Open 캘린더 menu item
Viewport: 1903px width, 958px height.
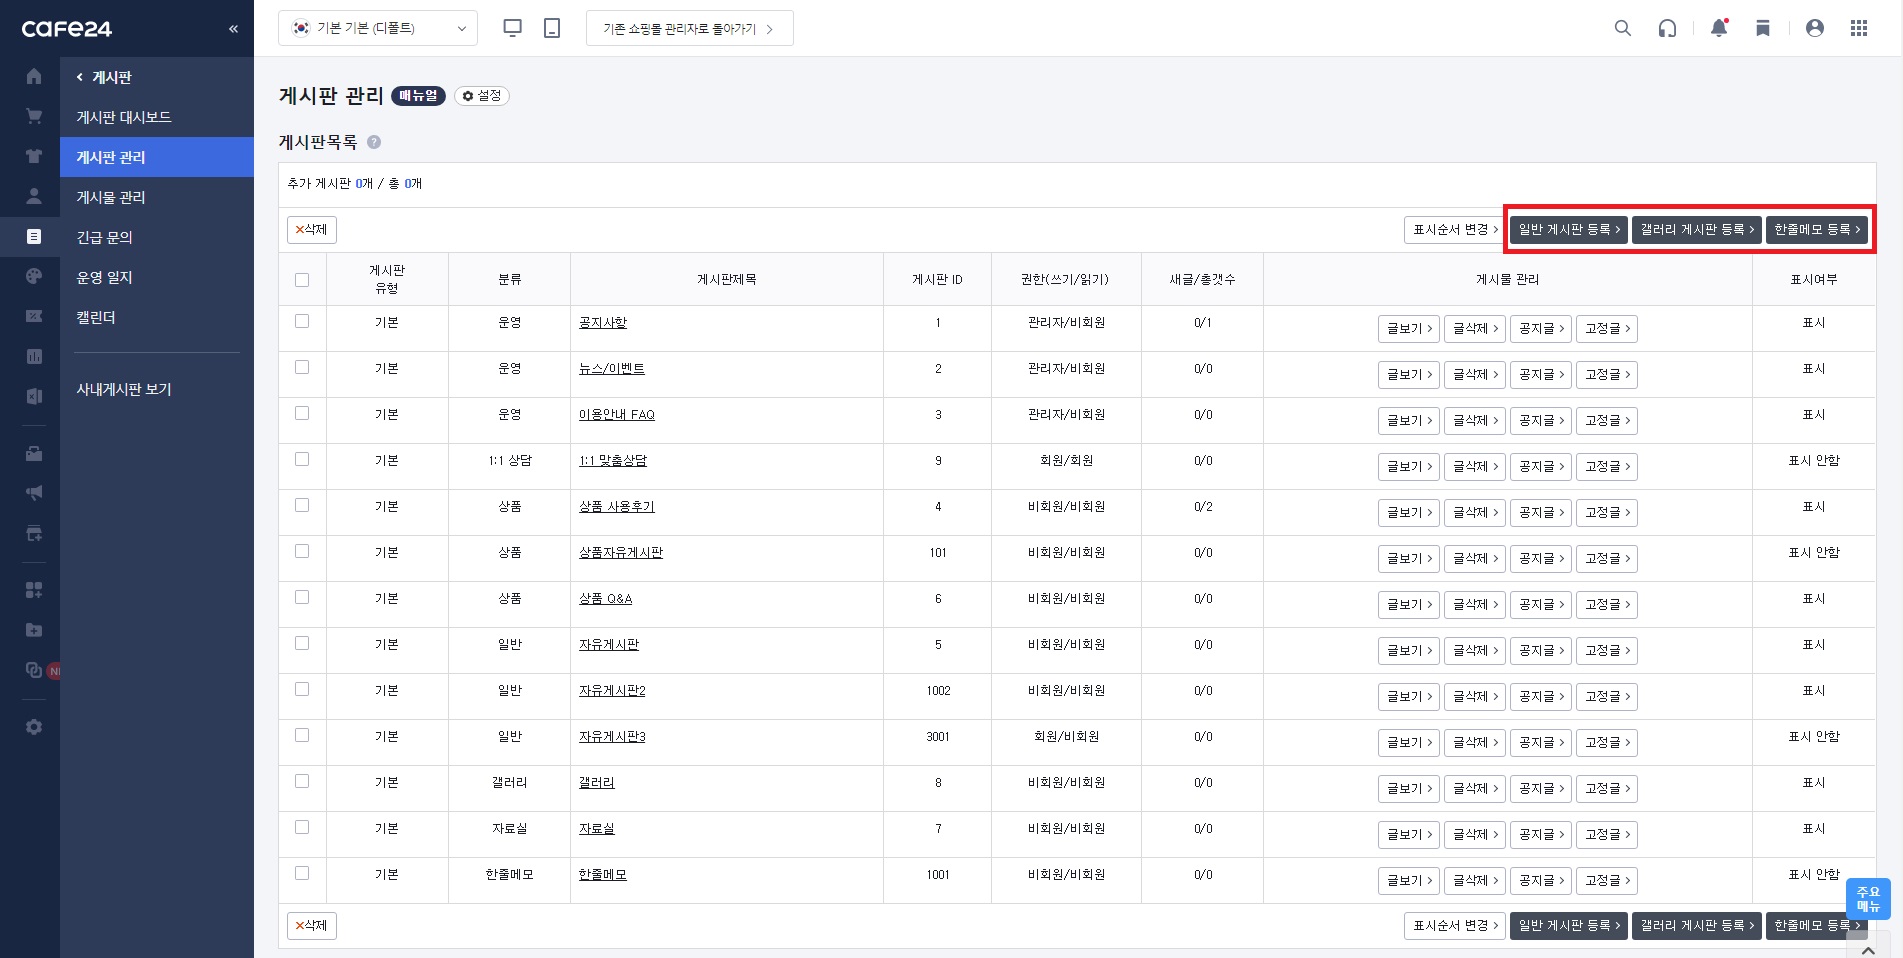157,317
